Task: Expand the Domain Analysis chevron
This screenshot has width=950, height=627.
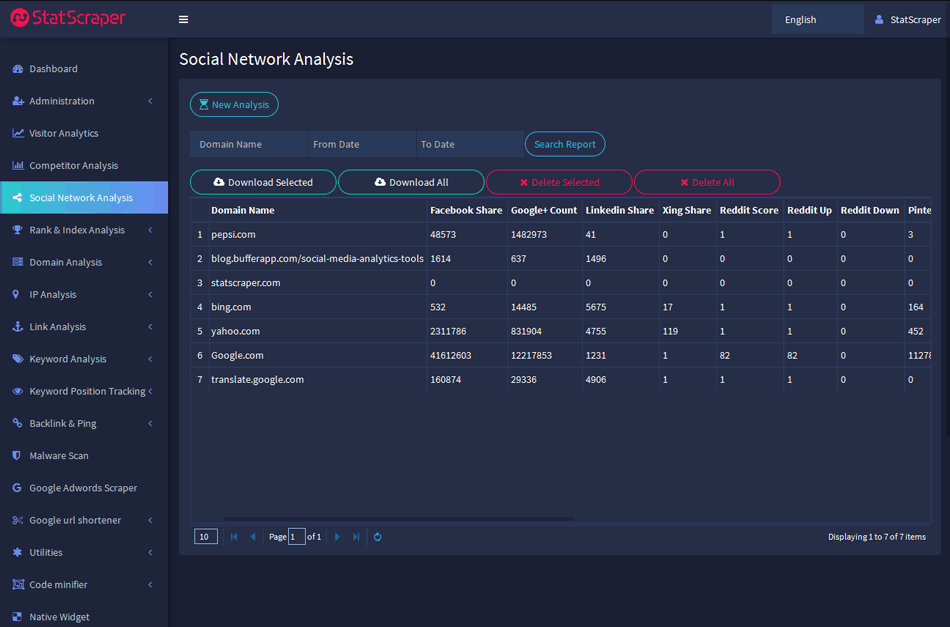Action: 150,262
